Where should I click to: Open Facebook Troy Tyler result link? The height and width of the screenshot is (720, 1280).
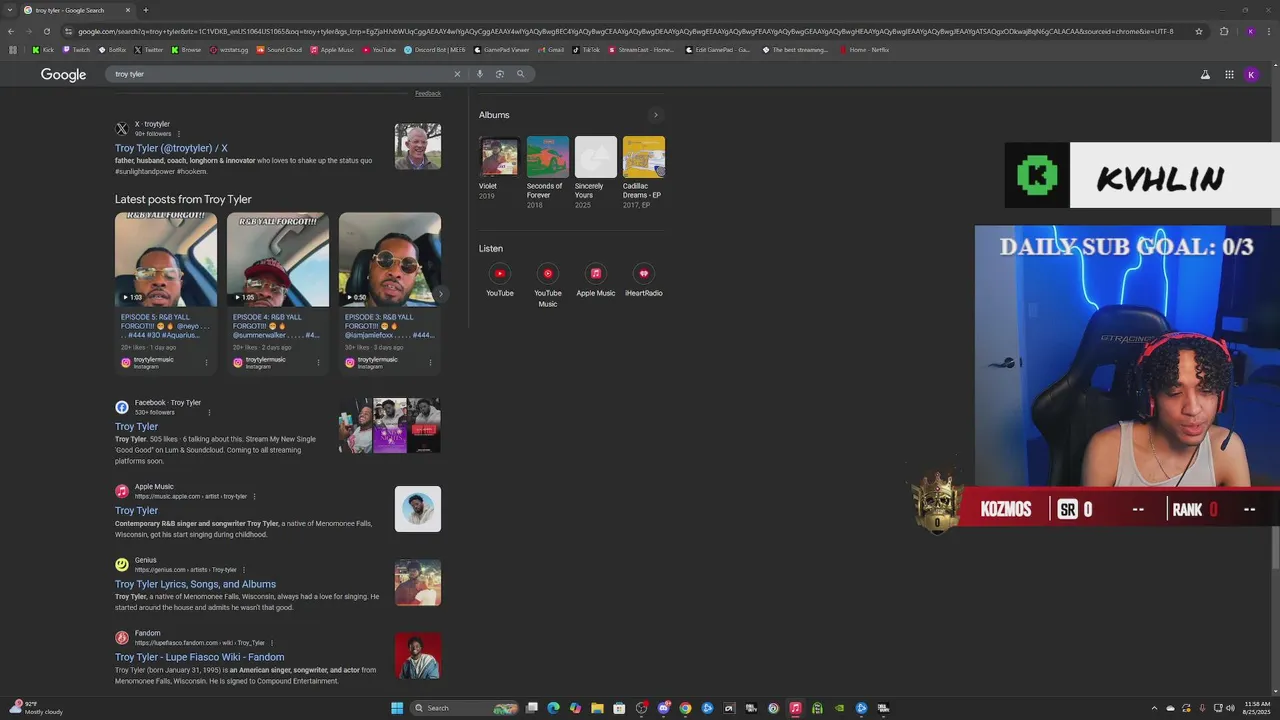pyautogui.click(x=136, y=427)
